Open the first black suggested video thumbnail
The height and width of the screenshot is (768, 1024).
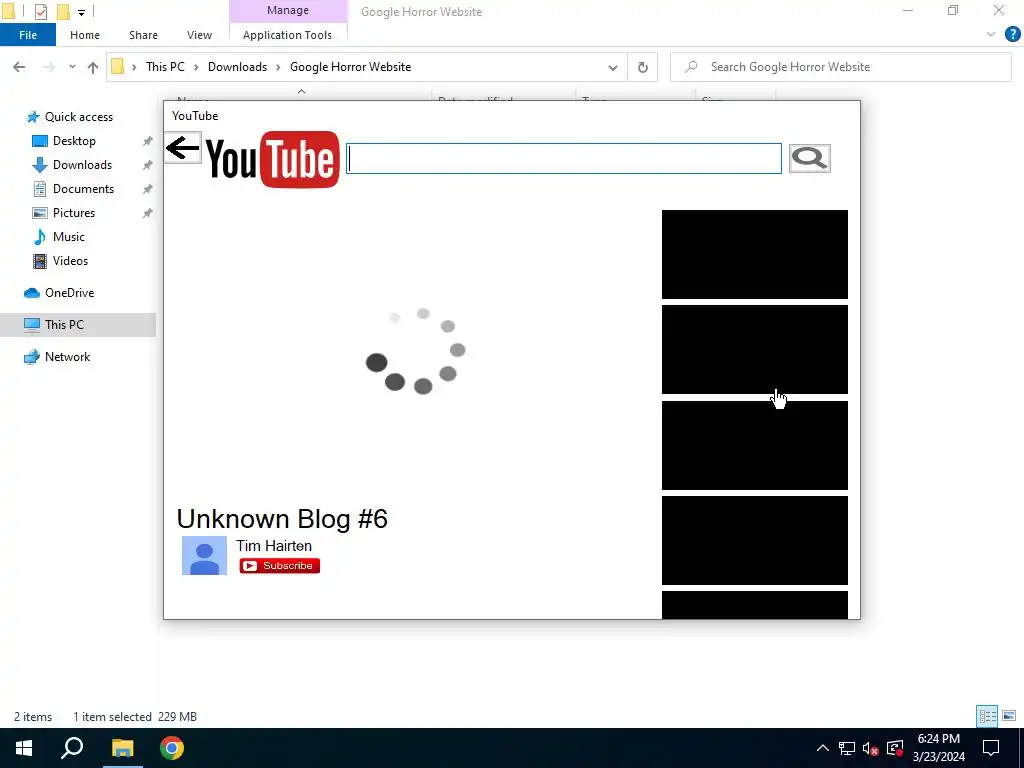[x=755, y=254]
